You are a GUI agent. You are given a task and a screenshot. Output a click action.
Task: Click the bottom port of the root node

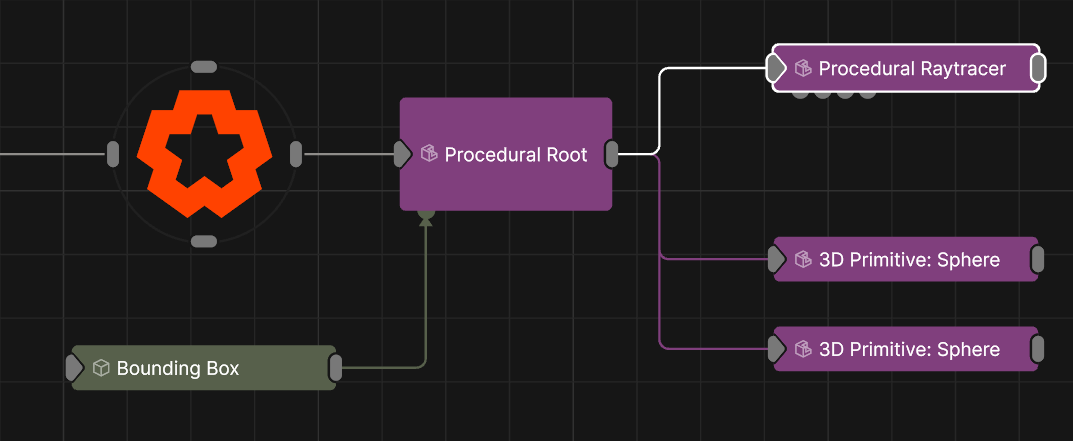click(x=204, y=241)
